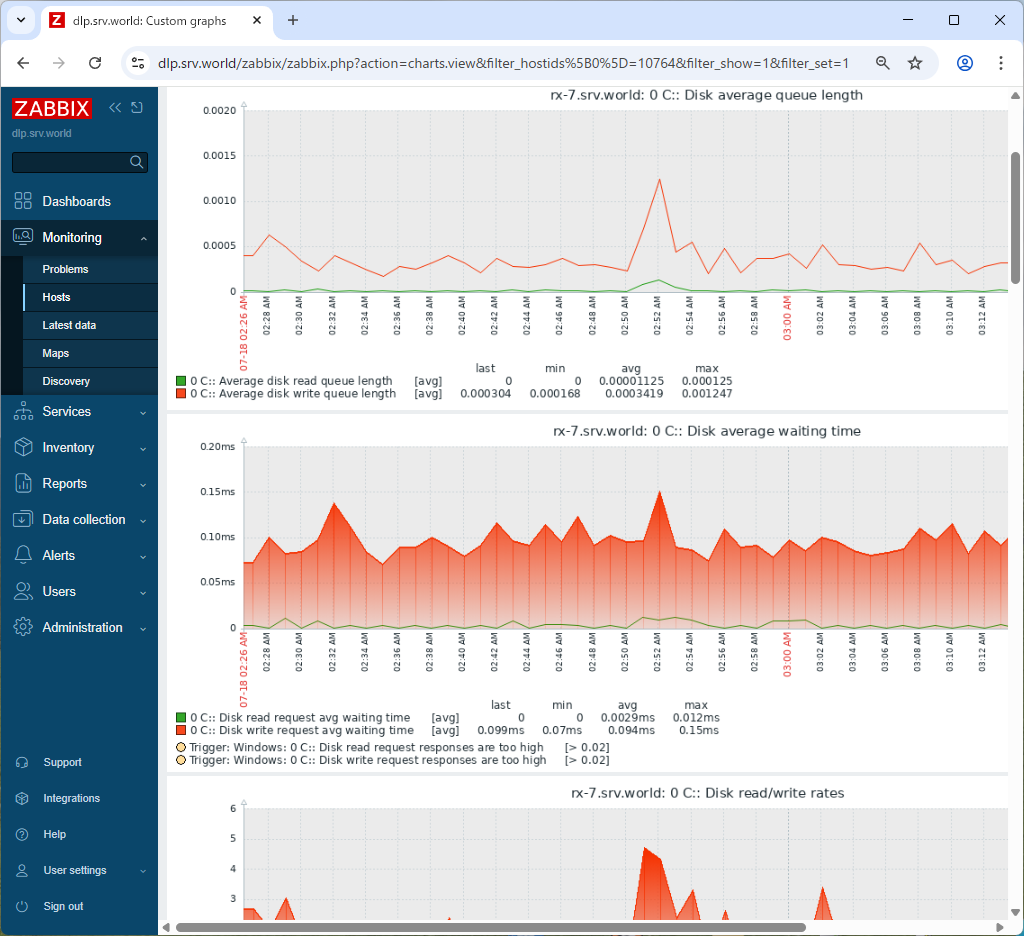Click the sidebar kiosk/hide icon
1024x936 pixels.
click(137, 108)
